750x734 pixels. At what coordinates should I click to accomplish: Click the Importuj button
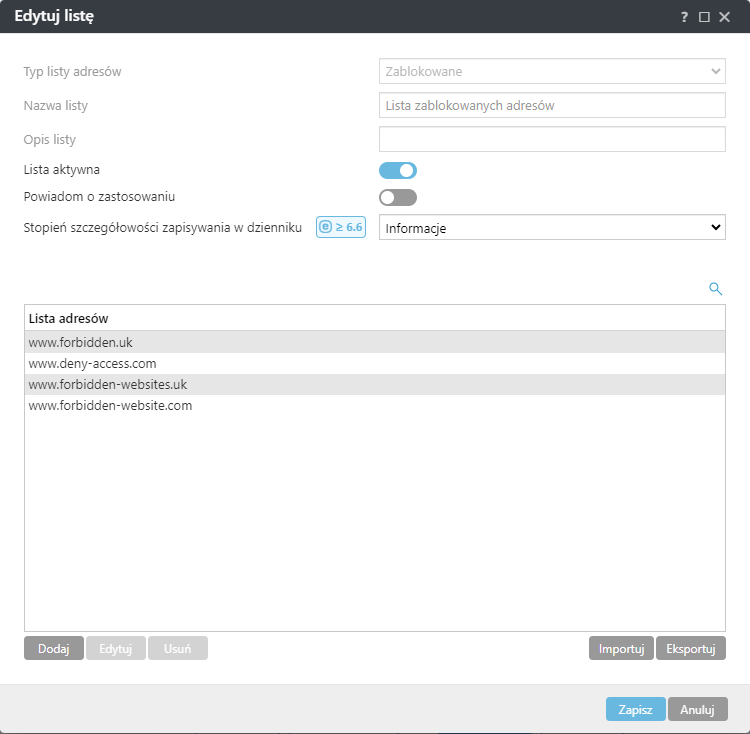coord(621,648)
